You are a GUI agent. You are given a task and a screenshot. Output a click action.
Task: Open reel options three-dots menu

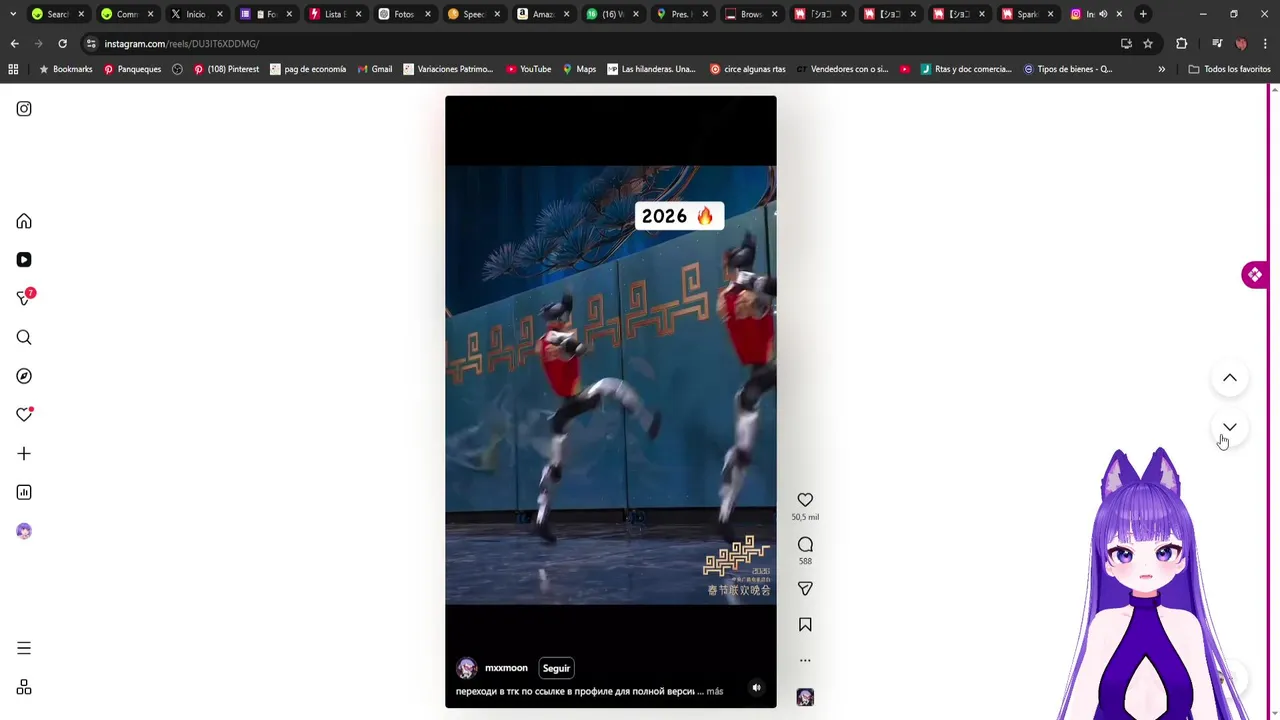pos(805,660)
